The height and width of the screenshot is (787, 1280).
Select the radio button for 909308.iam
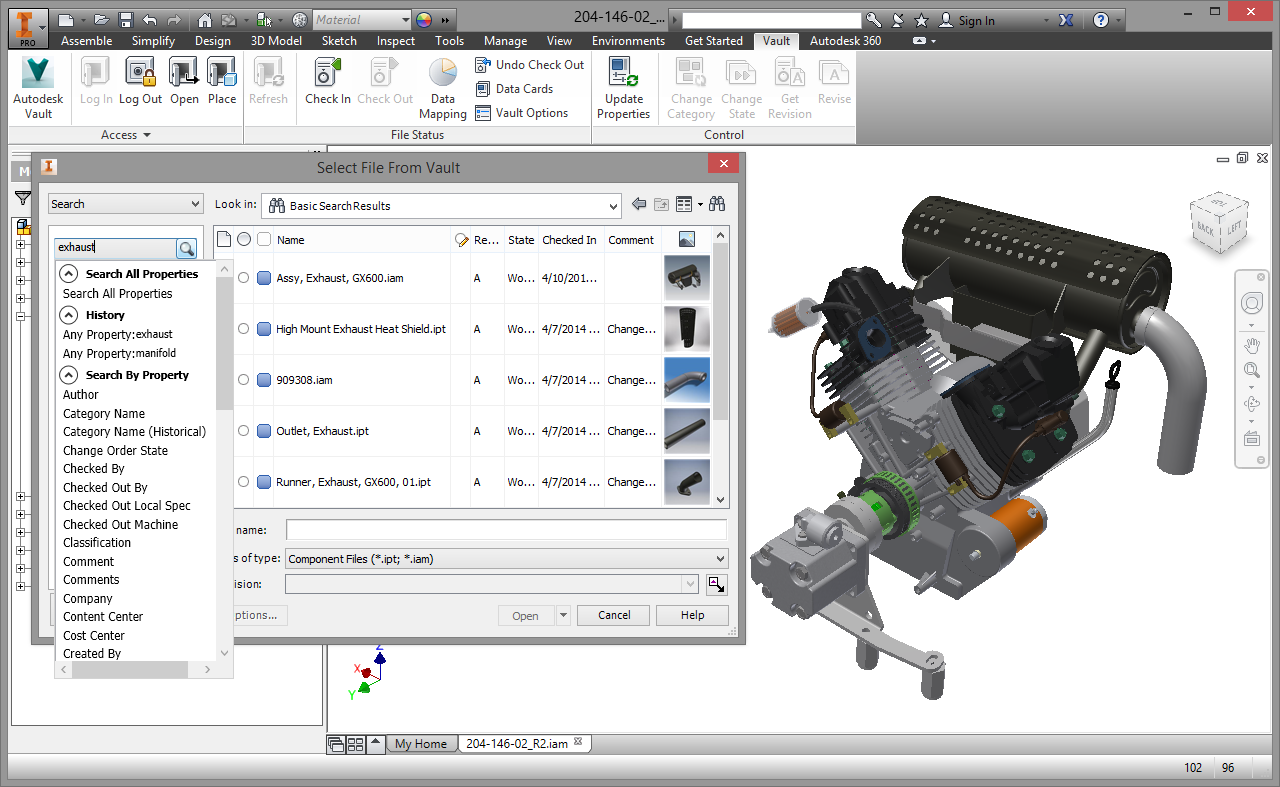[244, 380]
